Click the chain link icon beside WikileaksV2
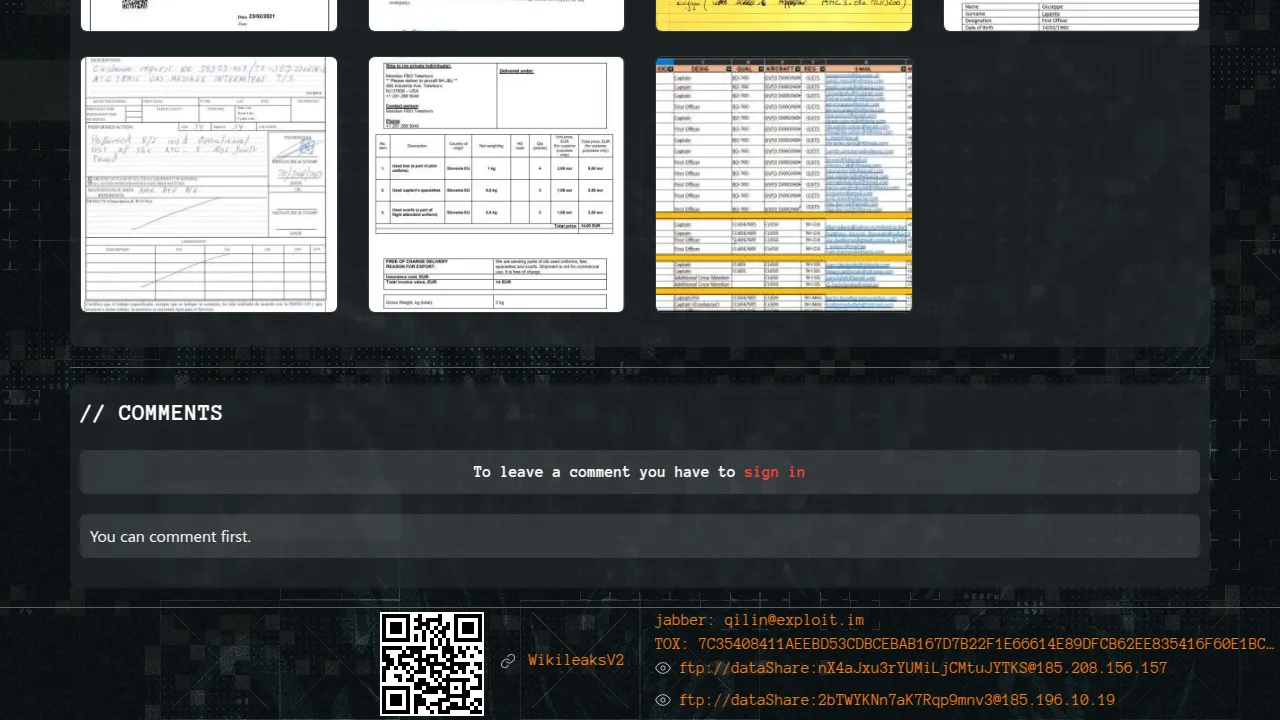Viewport: 1280px width, 720px height. (x=508, y=661)
